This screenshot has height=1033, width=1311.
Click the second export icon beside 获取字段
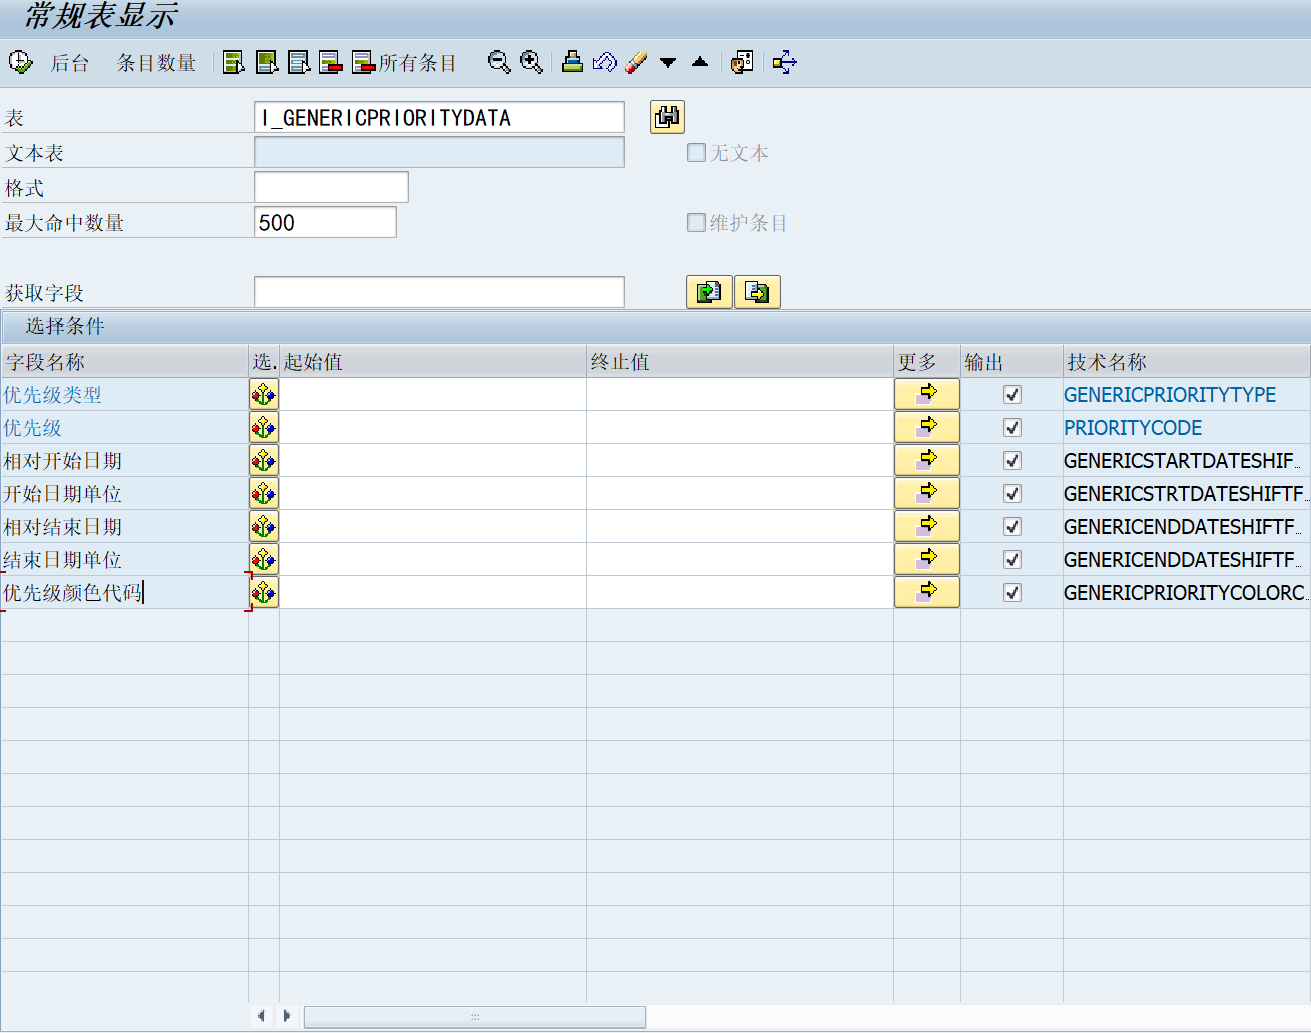tap(757, 292)
